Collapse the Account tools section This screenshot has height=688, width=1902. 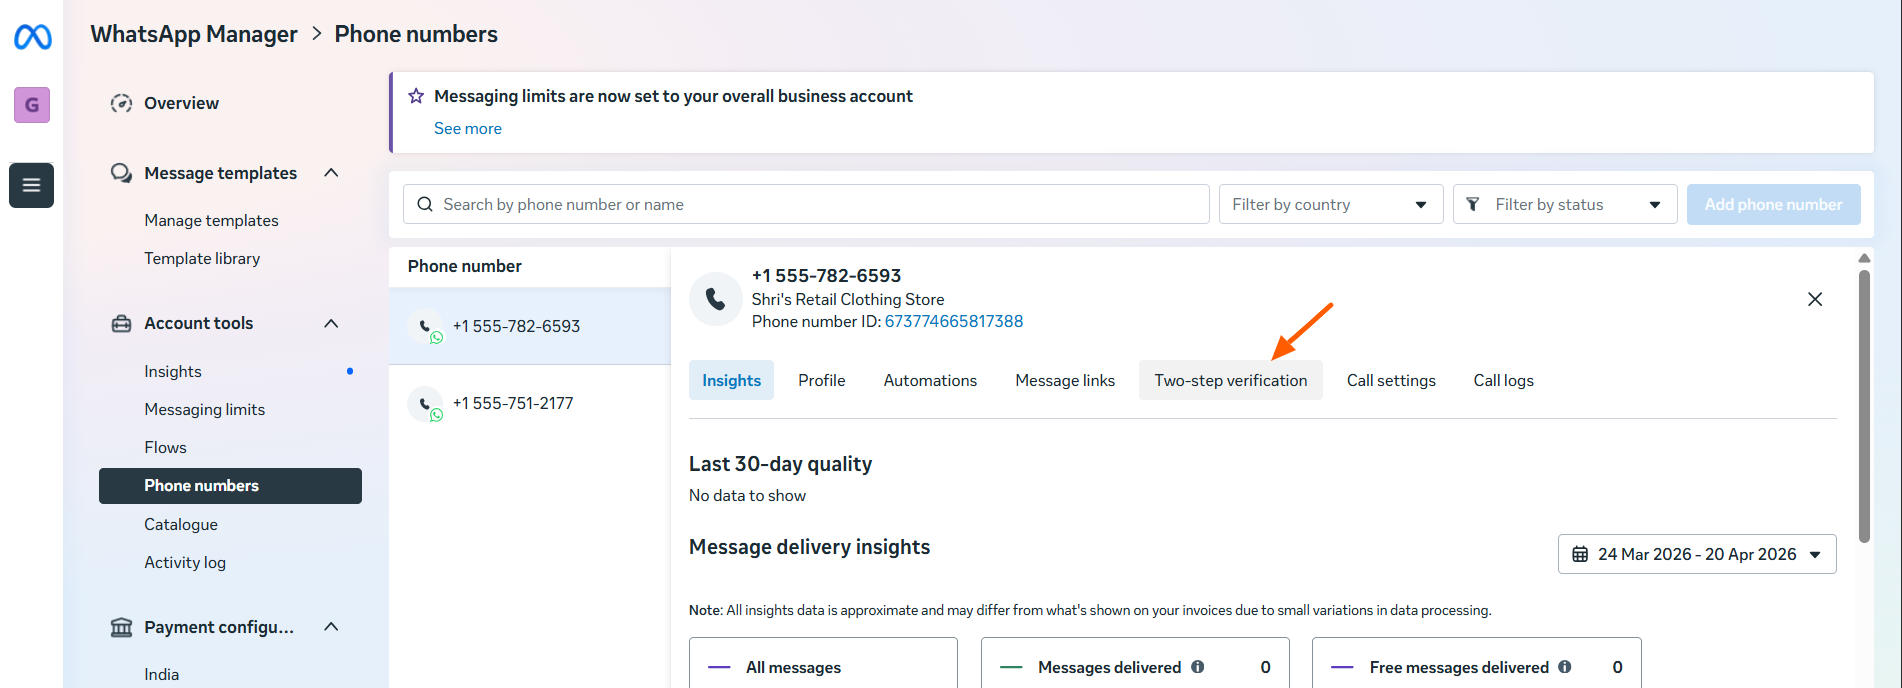tap(332, 323)
